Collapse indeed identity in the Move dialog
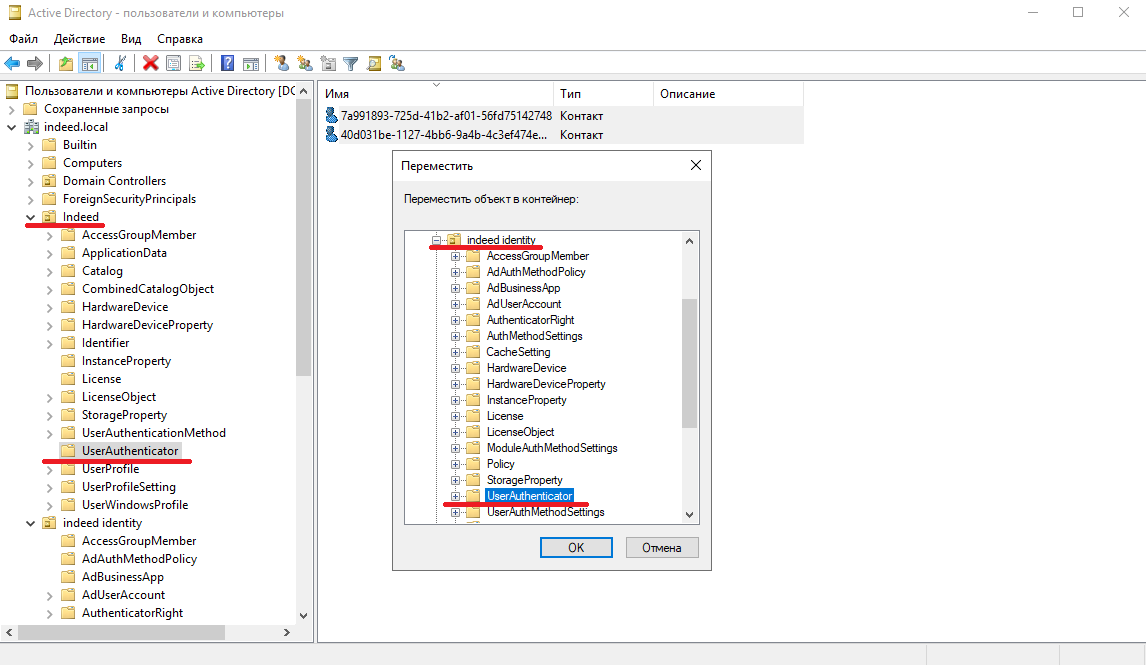 (x=436, y=240)
